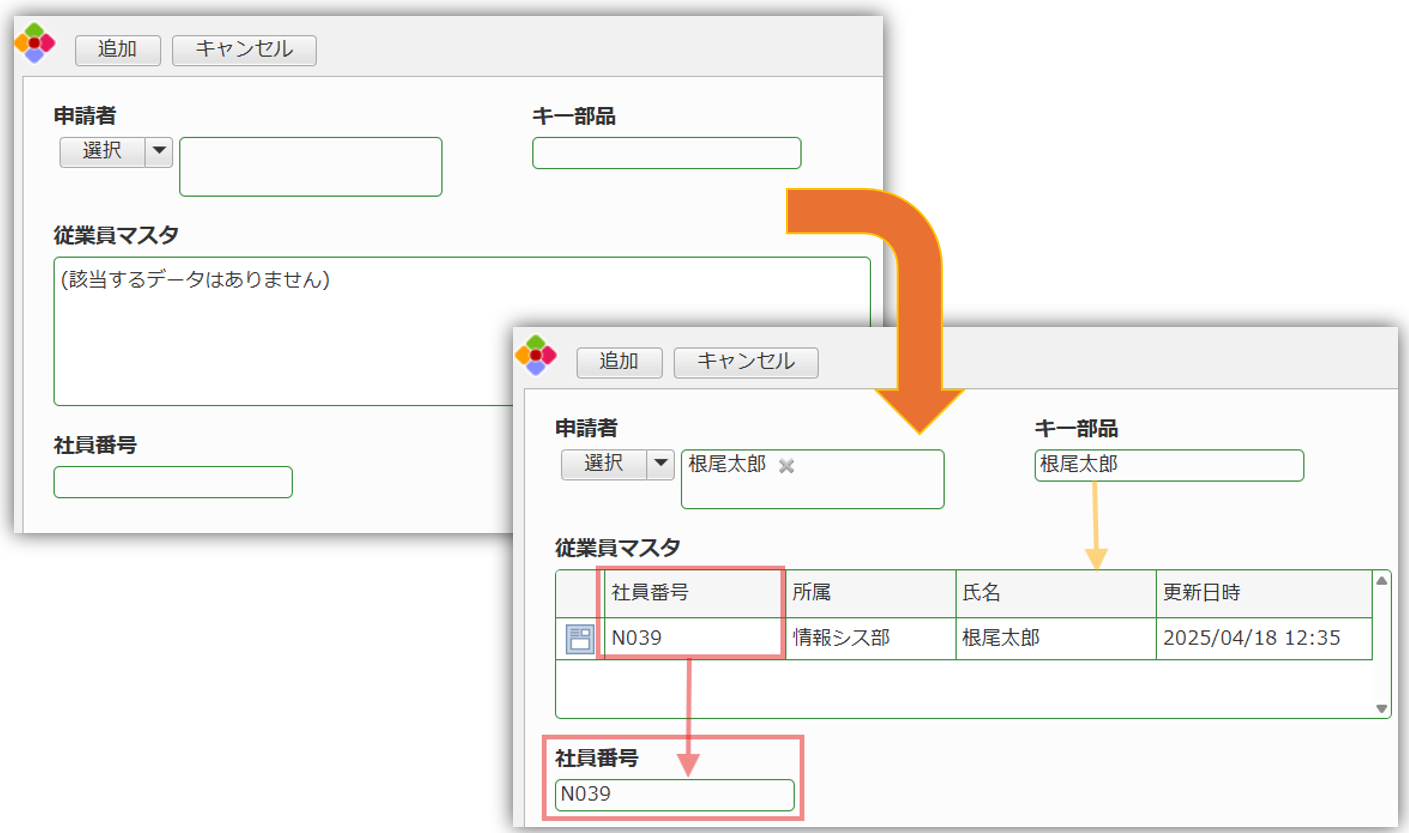
Task: Click 選択 button in the back window
Action: 102,152
